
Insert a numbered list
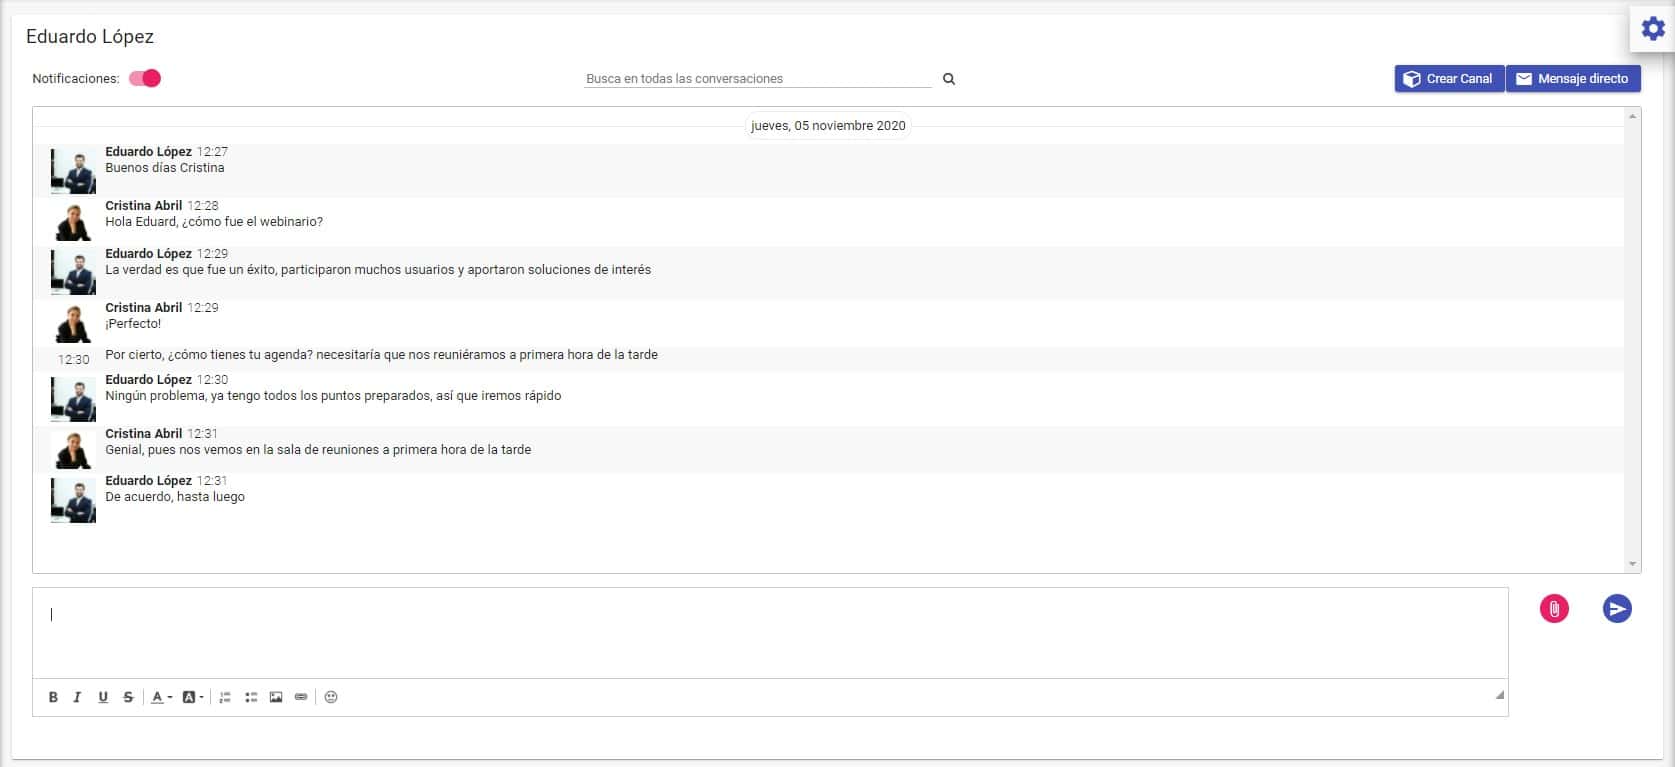pyautogui.click(x=225, y=697)
